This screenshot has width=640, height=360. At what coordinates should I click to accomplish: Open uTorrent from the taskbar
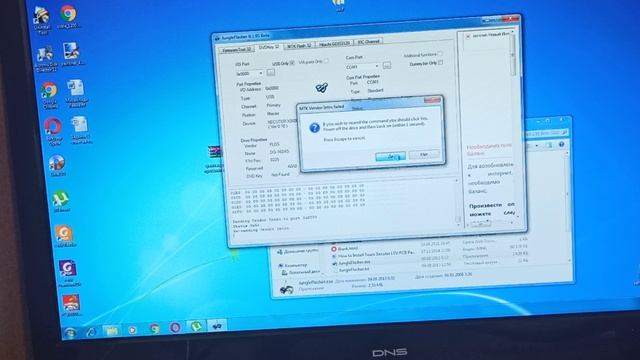[196, 326]
